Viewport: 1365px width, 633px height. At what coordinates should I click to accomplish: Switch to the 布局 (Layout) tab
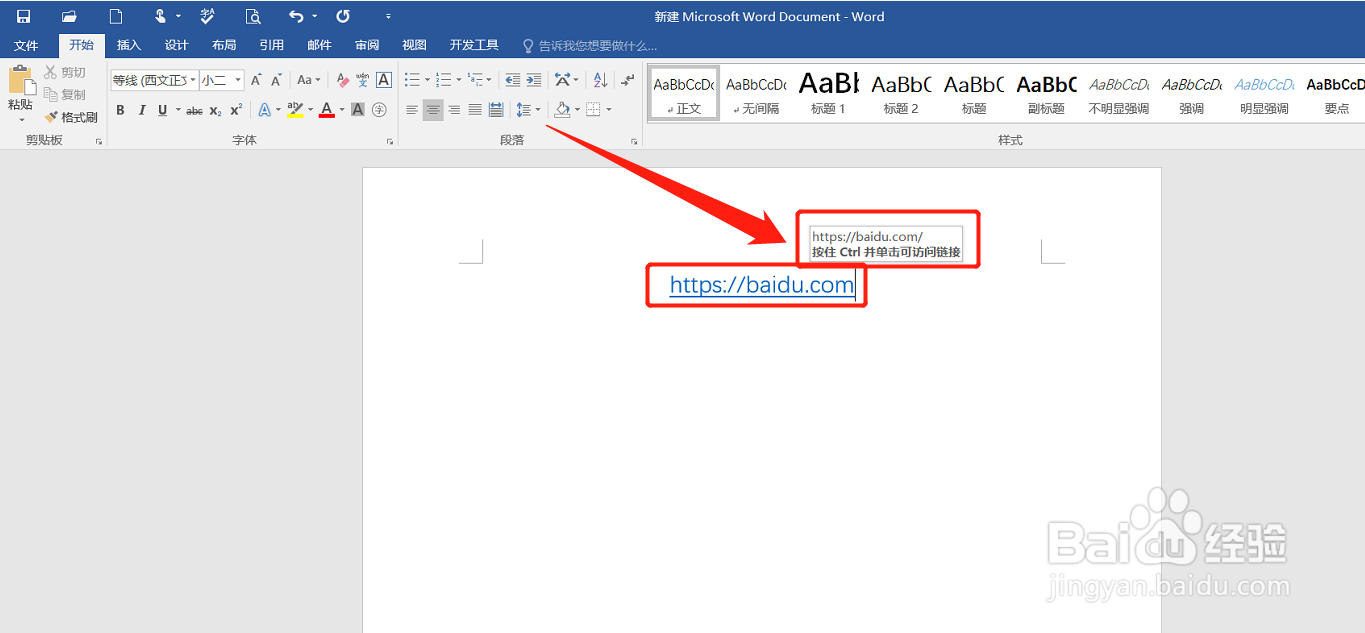[224, 45]
